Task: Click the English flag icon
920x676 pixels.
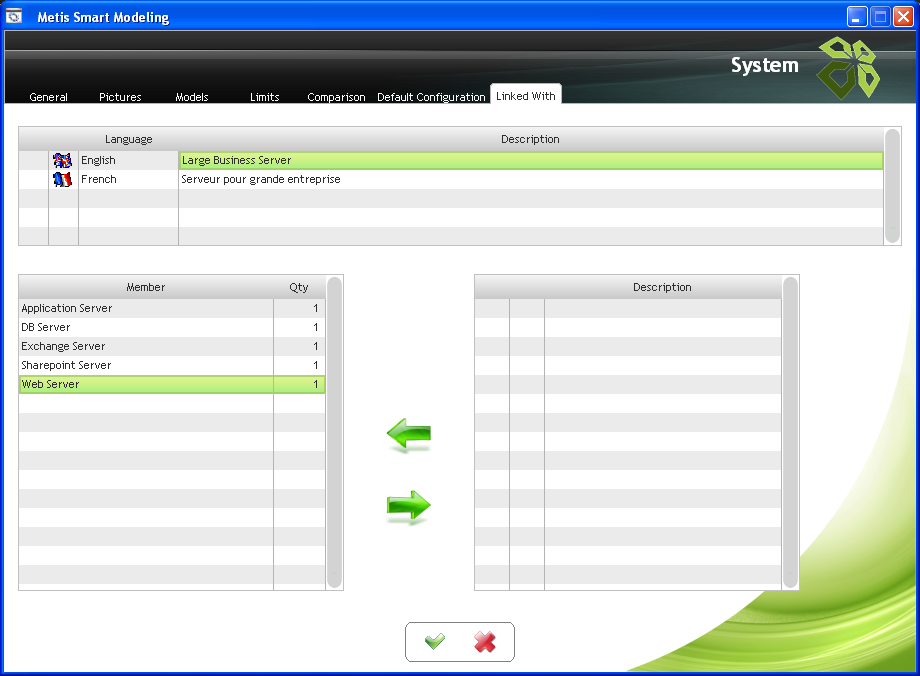Action: 62,160
